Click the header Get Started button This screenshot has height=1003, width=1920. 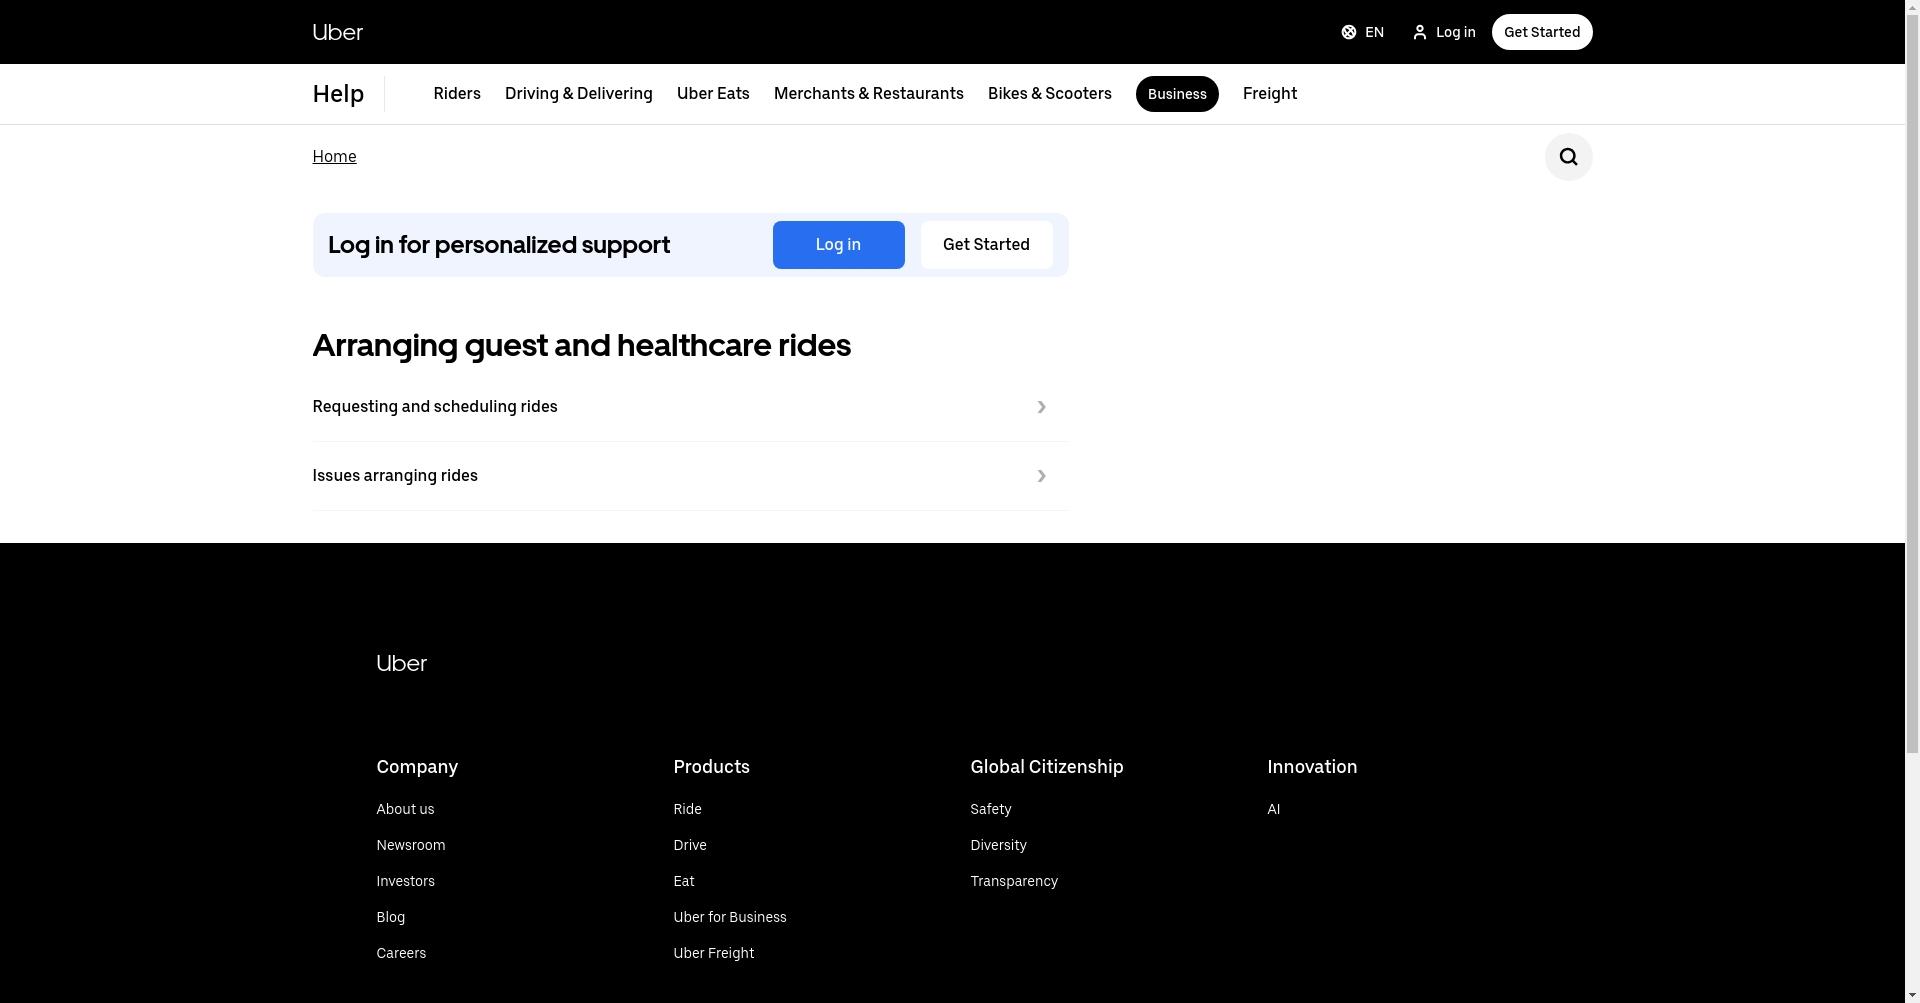tap(1542, 32)
